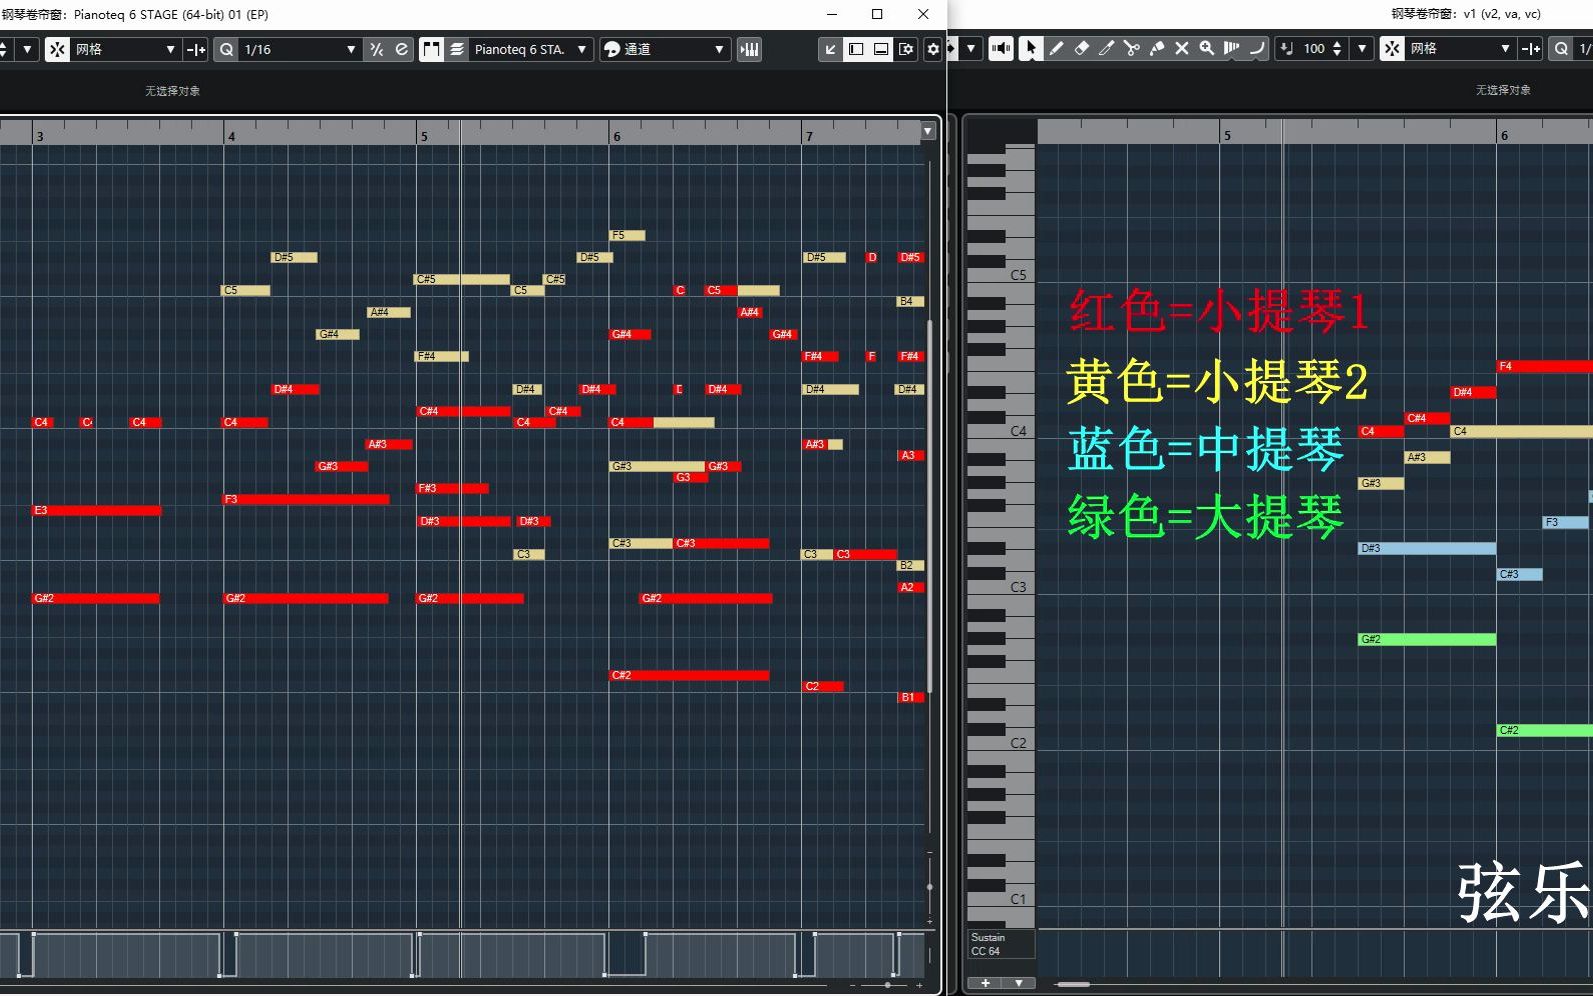Add controller lane with plus button

pos(985,983)
